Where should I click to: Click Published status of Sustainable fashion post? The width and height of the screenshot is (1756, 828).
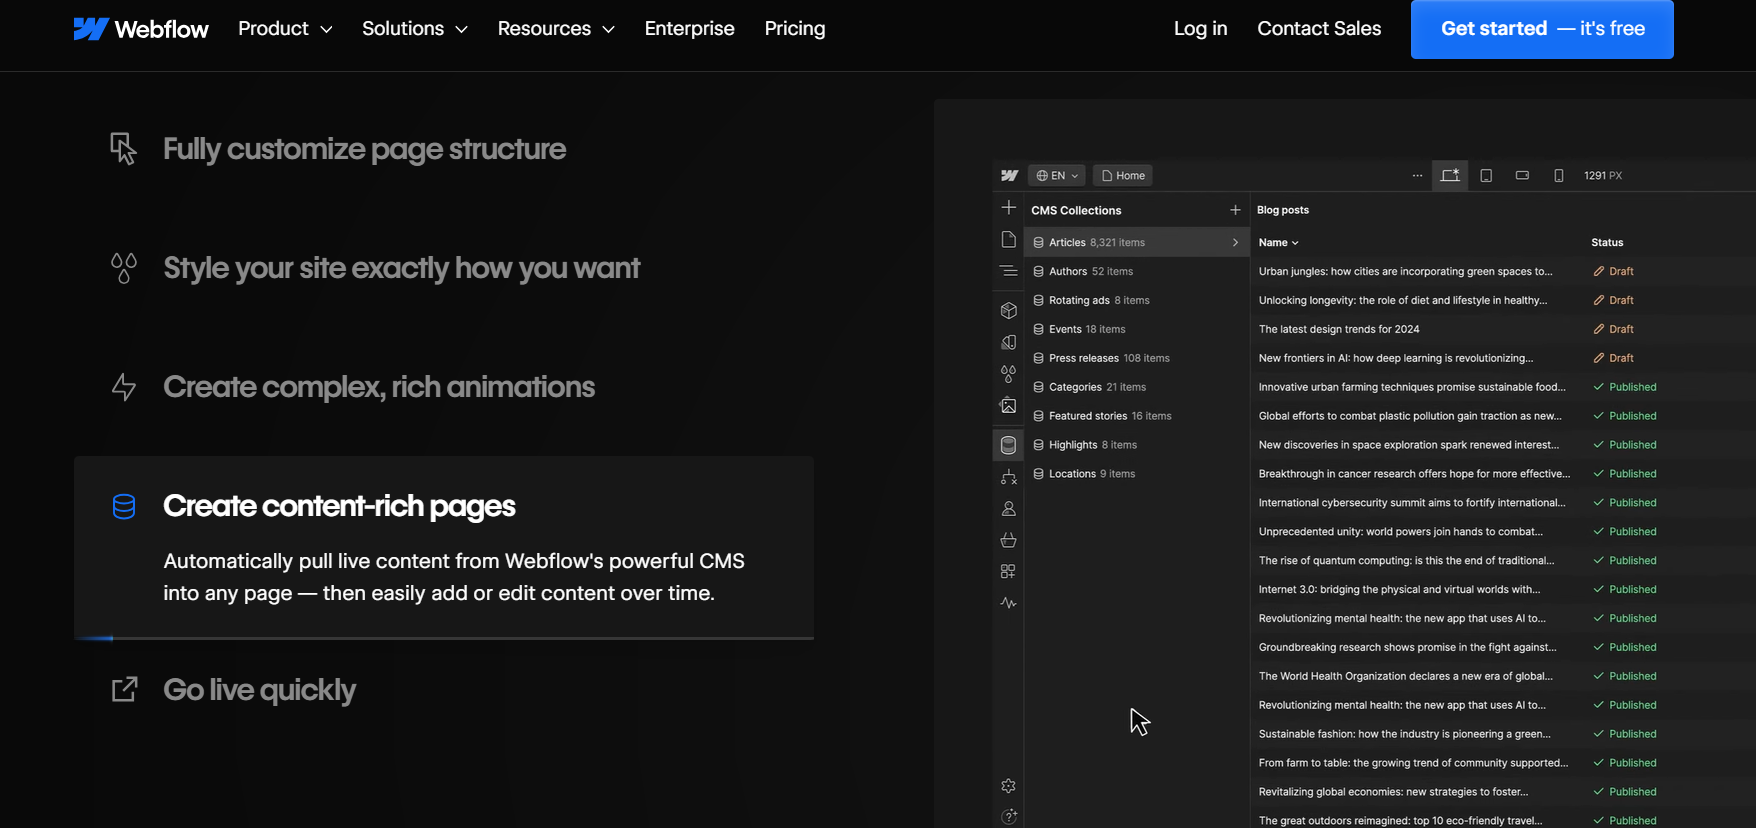pos(1624,734)
